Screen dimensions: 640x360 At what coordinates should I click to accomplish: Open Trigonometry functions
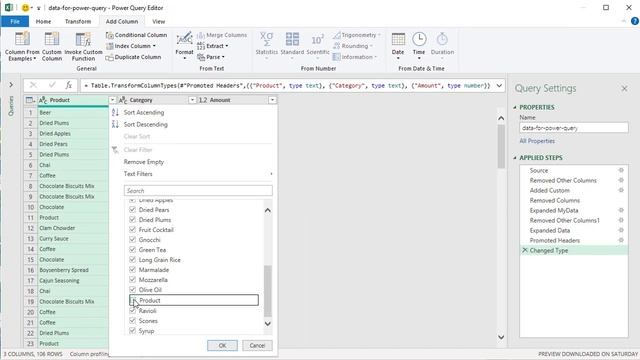[357, 35]
